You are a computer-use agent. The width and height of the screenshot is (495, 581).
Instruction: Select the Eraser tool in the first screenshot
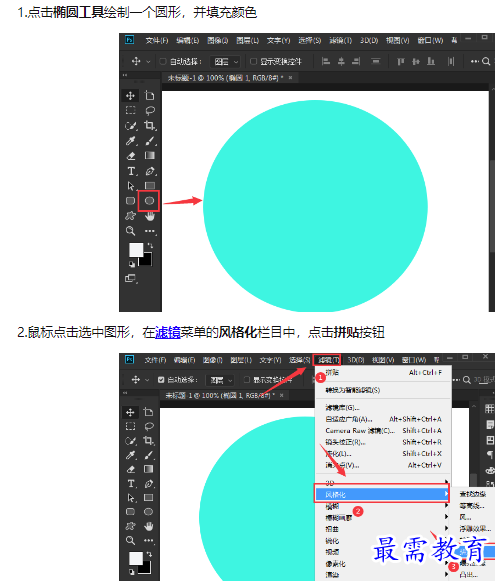click(x=130, y=156)
